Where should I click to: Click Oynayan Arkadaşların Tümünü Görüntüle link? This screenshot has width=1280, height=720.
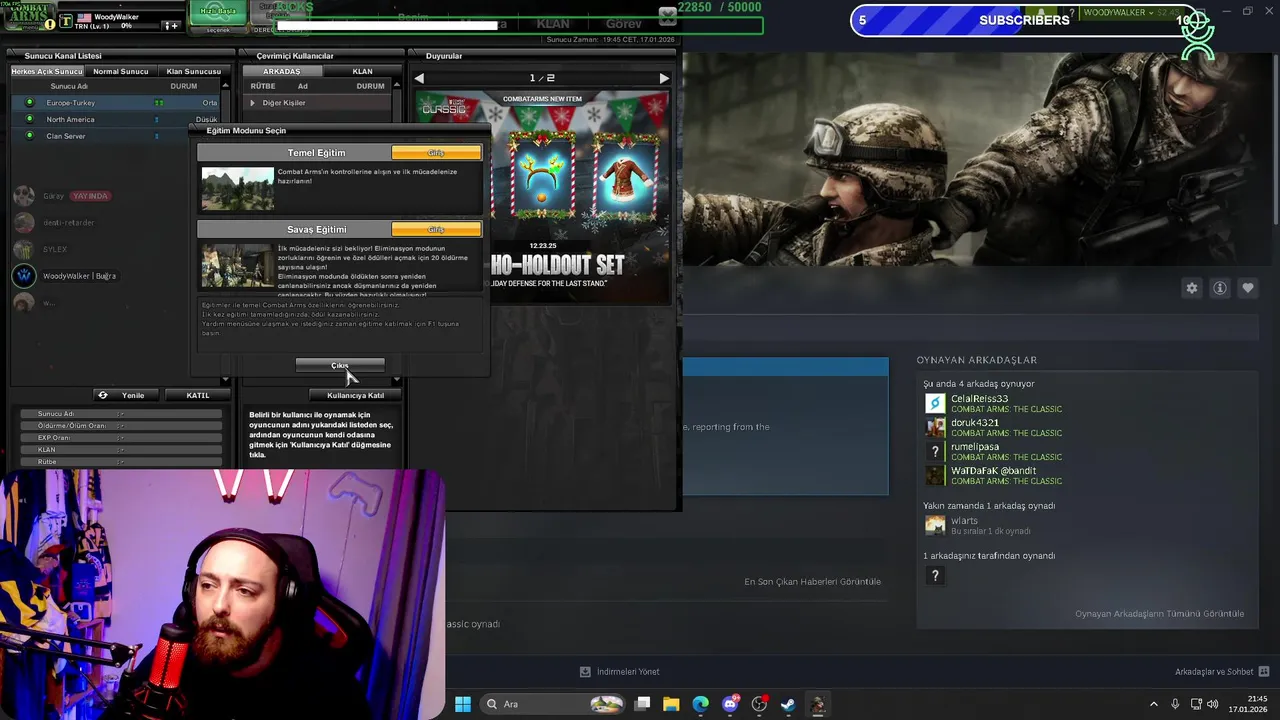pos(1159,614)
